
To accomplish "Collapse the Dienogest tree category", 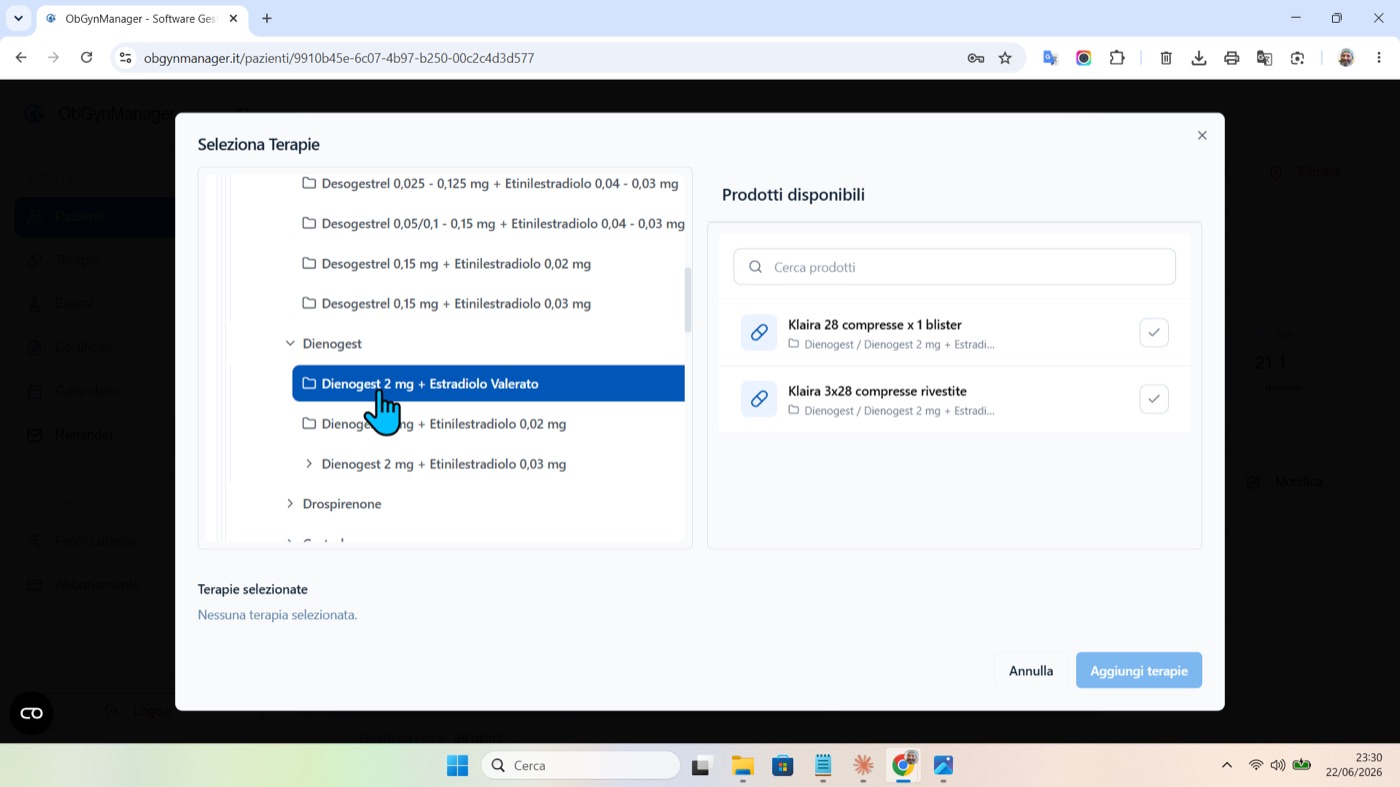I will click(x=290, y=343).
